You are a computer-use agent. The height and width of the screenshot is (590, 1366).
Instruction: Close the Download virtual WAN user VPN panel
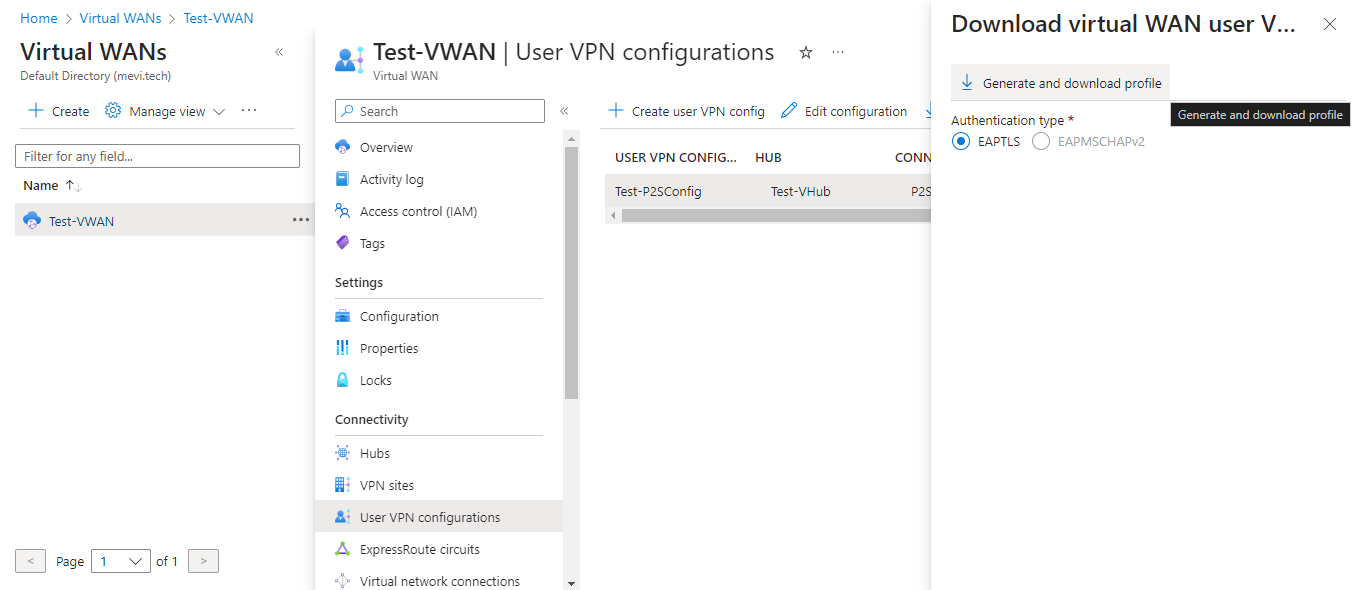click(x=1330, y=24)
